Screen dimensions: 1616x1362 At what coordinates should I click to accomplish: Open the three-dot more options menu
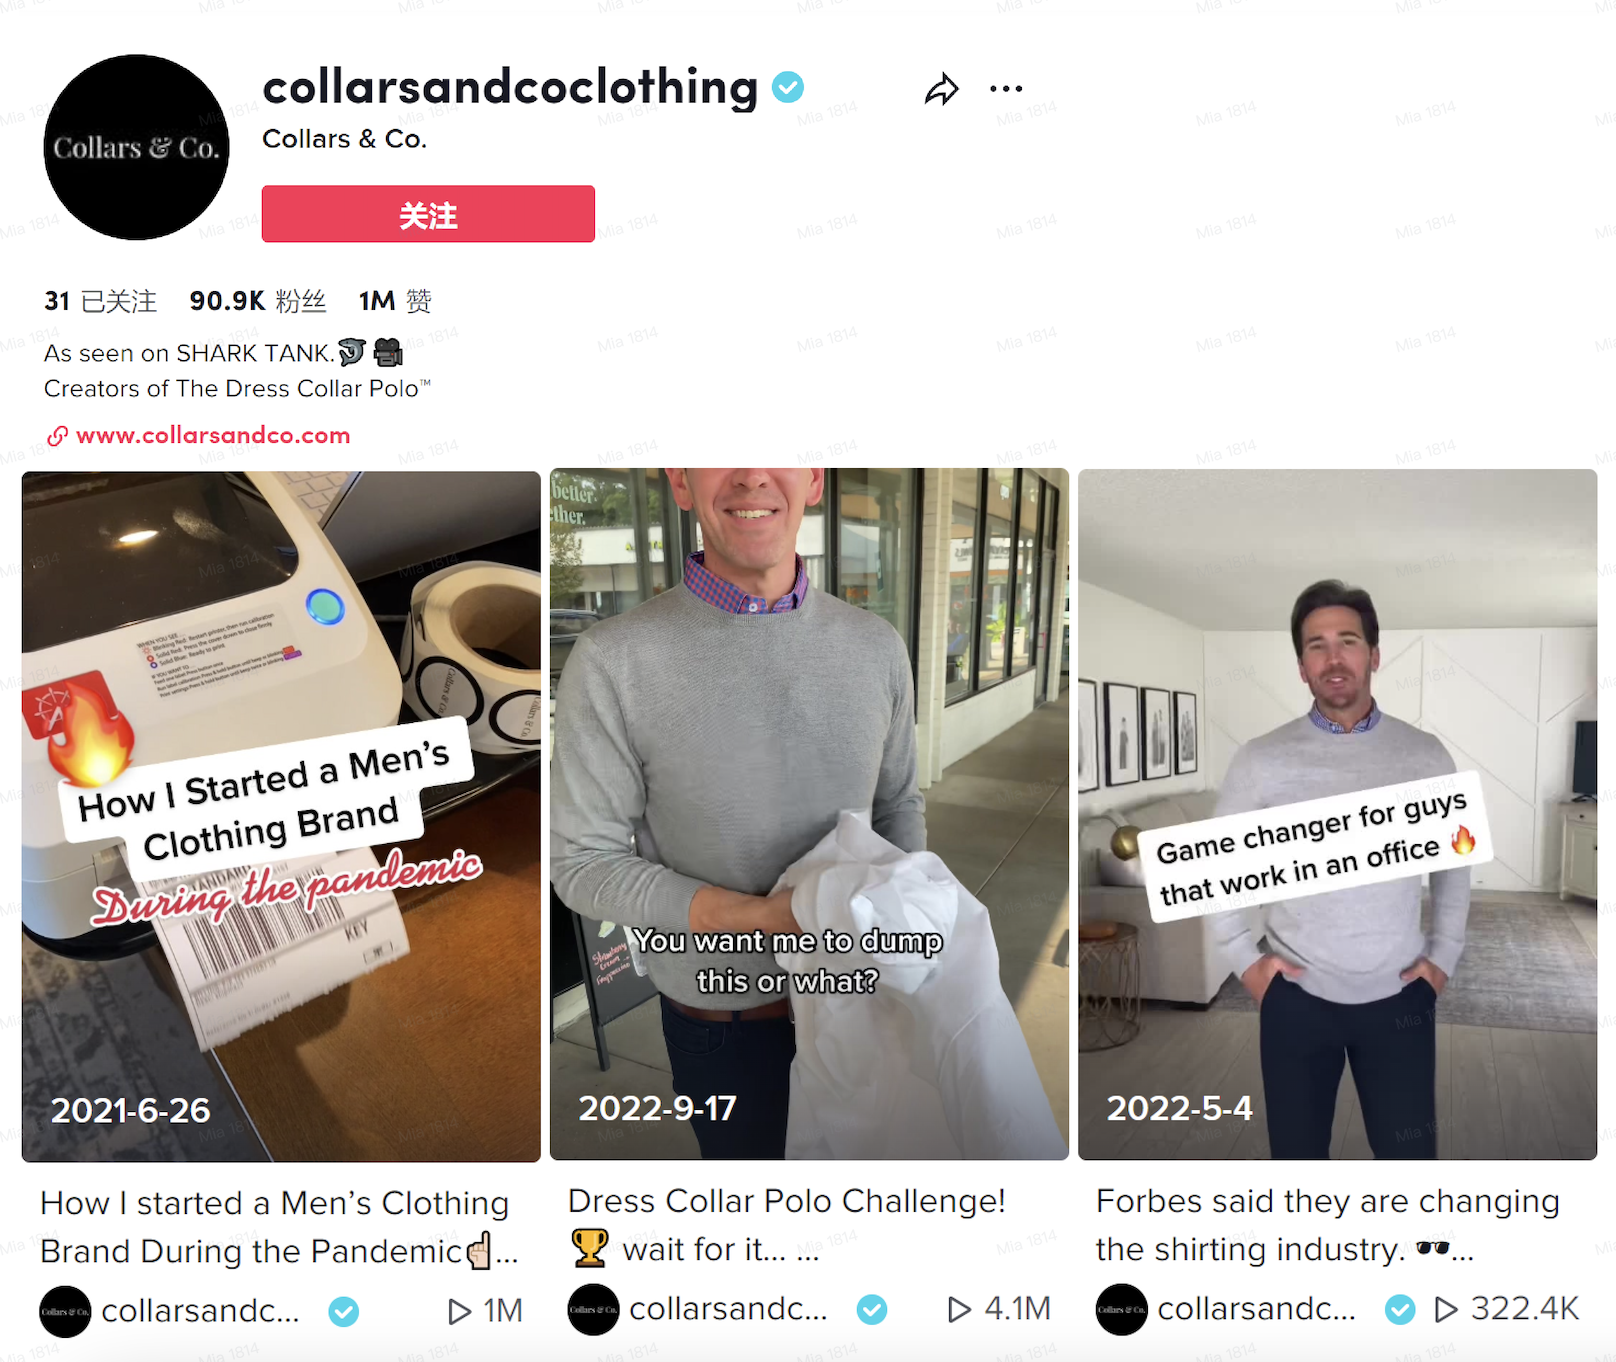1005,89
